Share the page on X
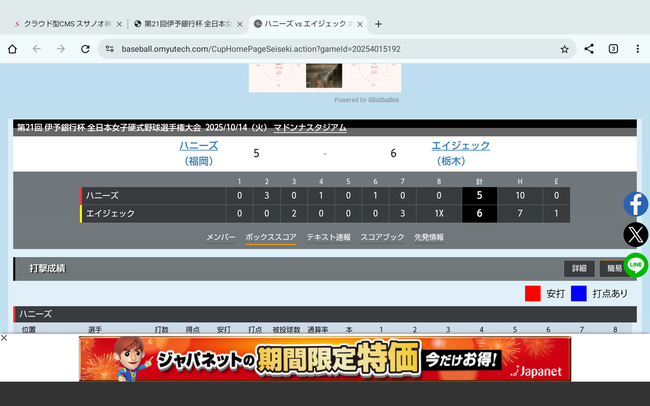 635,235
